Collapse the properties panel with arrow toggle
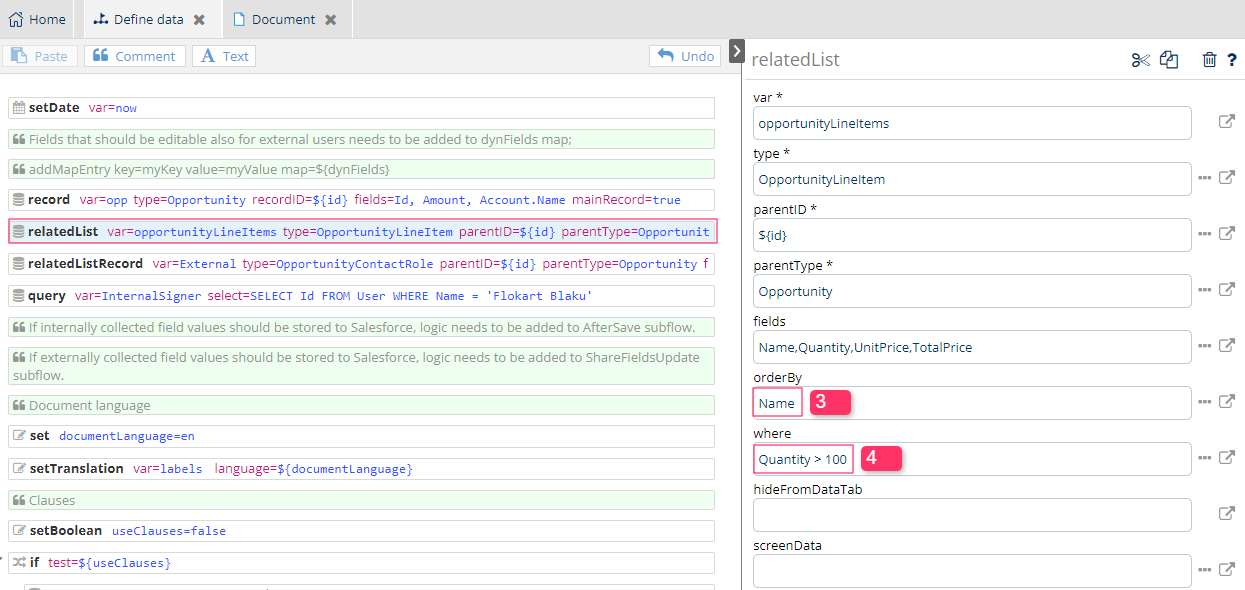This screenshot has width=1245, height=590. coord(736,51)
